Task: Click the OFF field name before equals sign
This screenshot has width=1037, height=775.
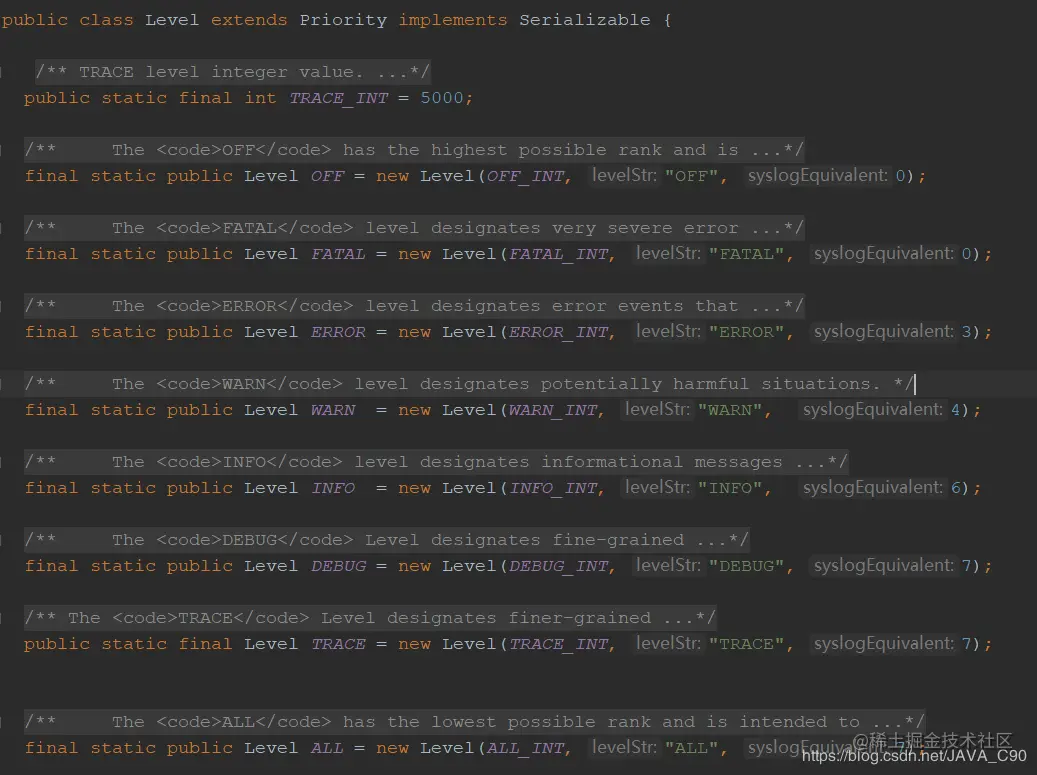Action: pyautogui.click(x=327, y=176)
